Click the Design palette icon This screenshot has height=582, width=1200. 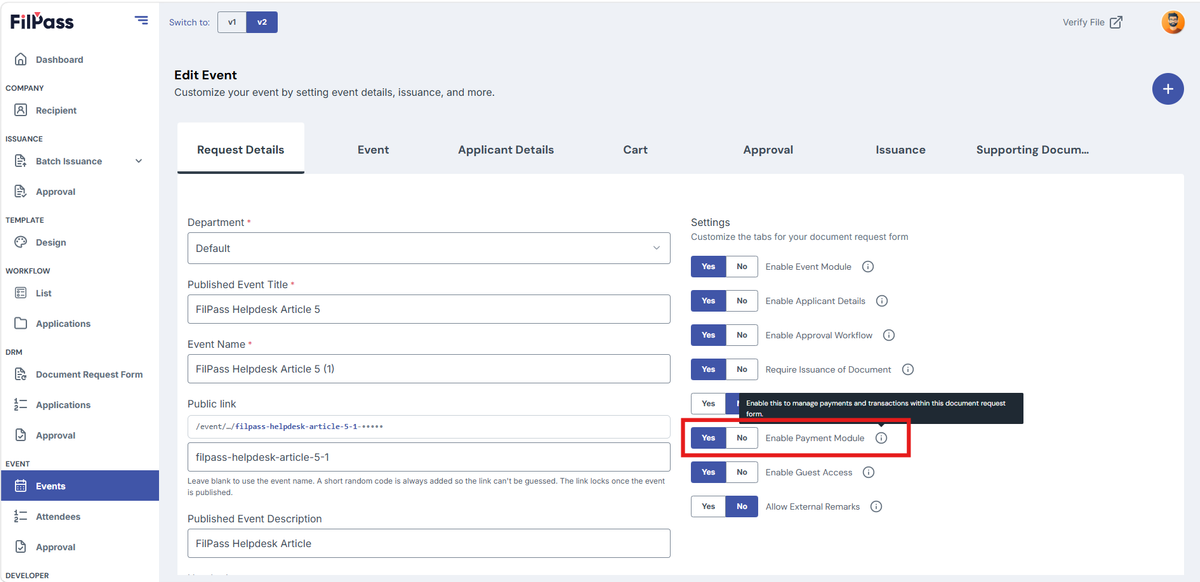pos(20,242)
